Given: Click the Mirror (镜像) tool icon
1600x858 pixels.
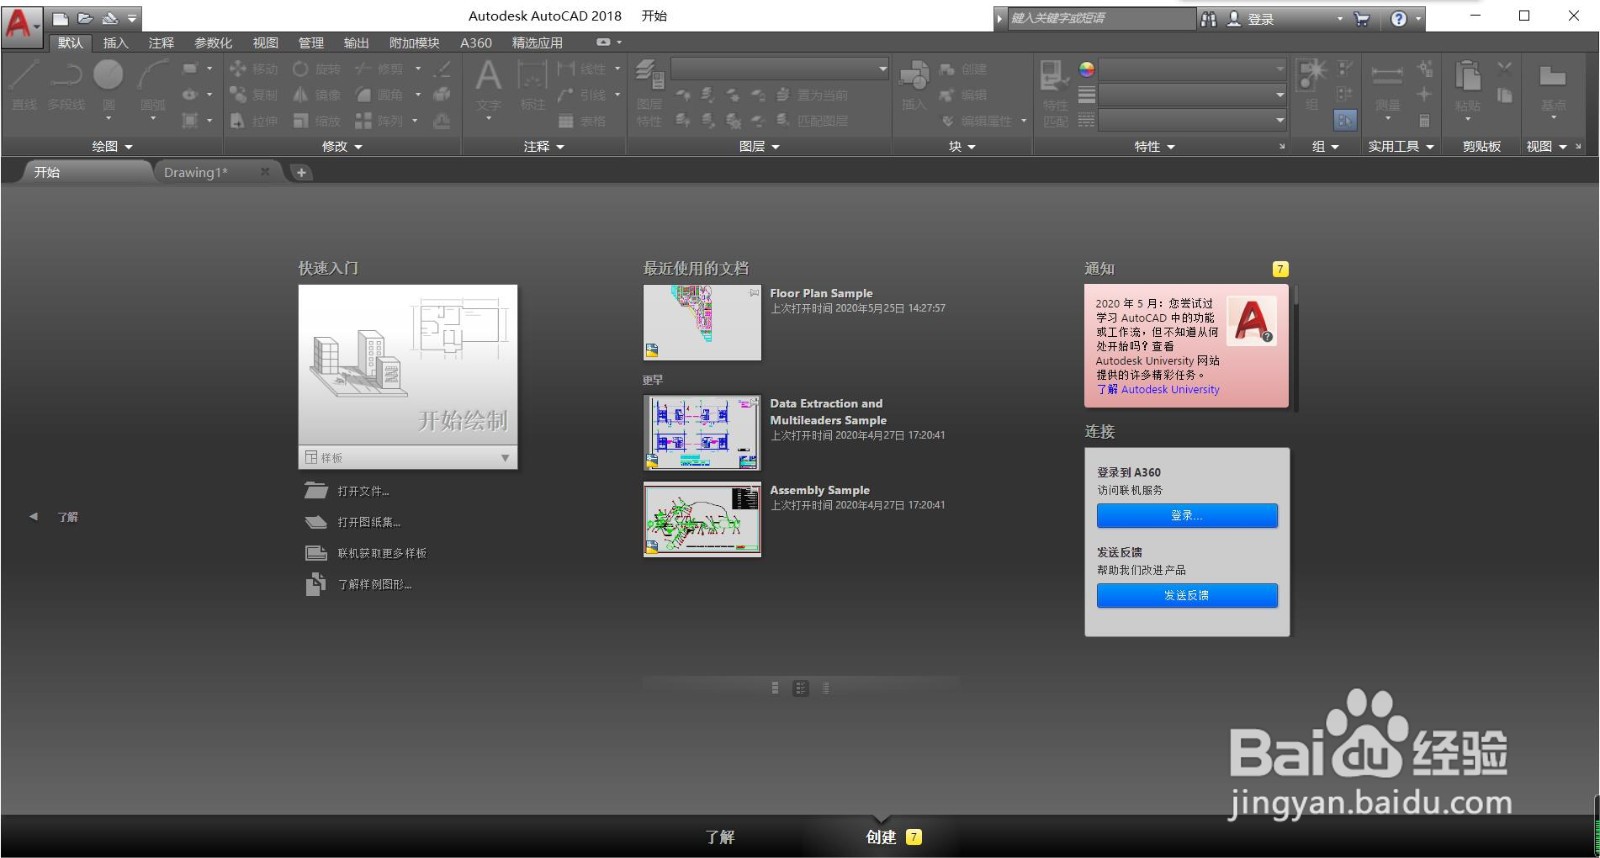Looking at the screenshot, I should tap(301, 94).
